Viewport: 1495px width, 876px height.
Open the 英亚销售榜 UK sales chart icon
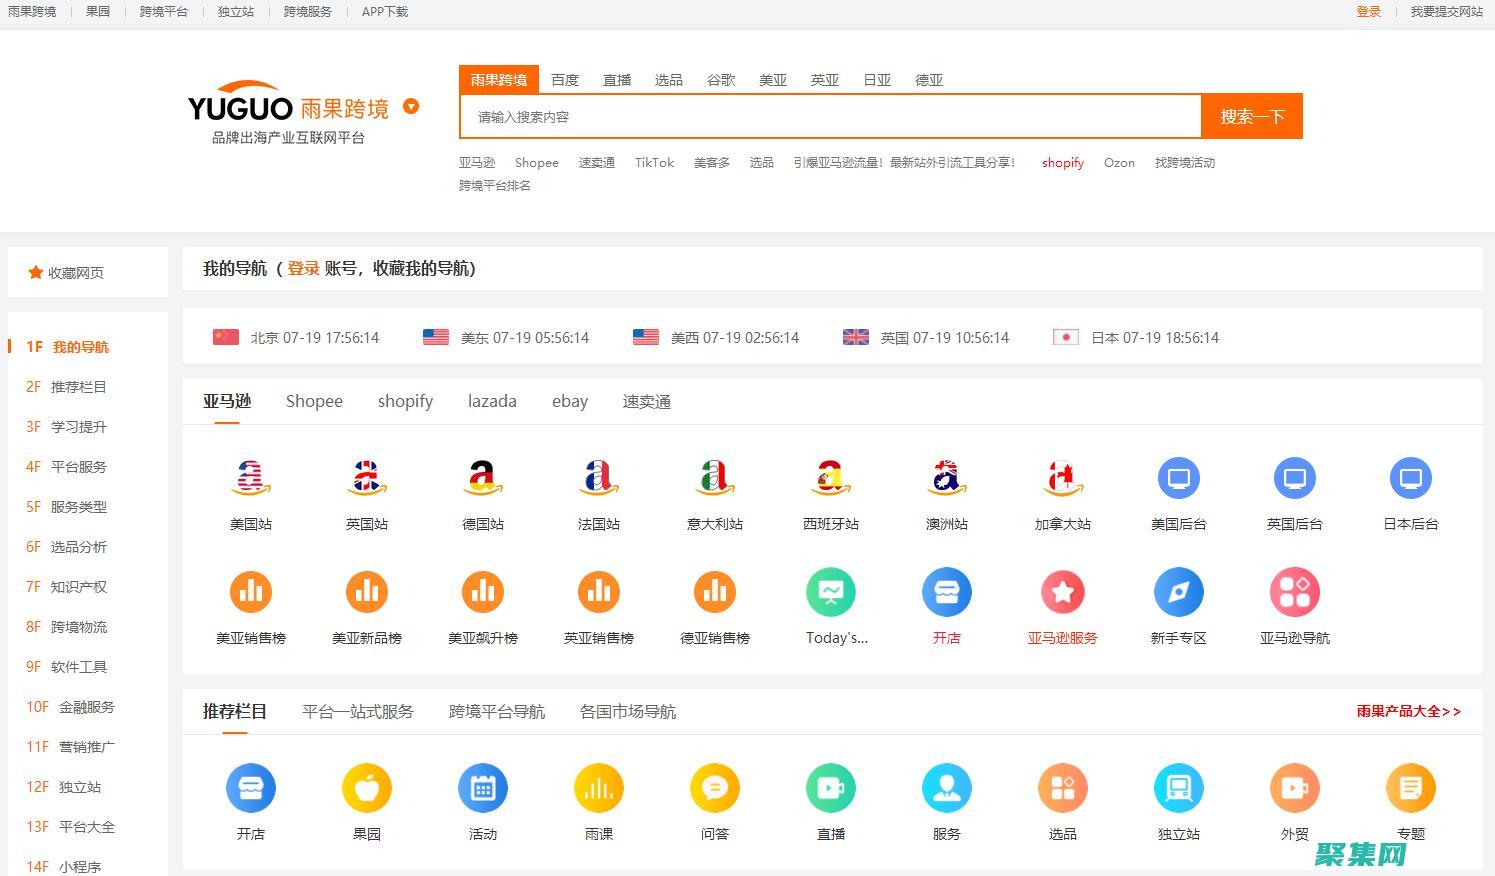tap(598, 591)
